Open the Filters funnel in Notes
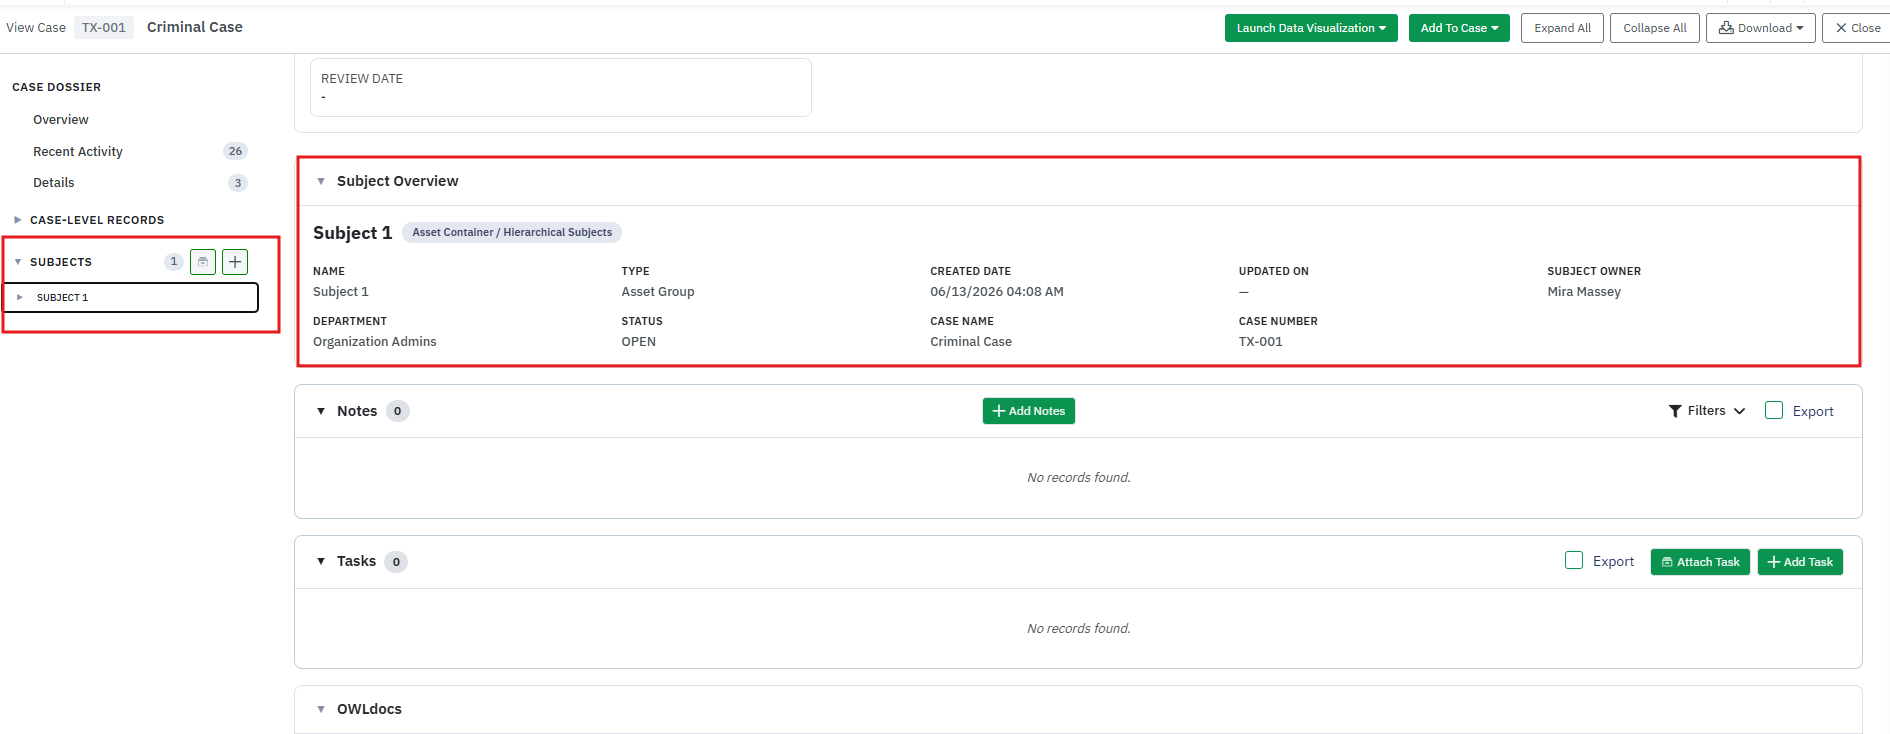This screenshot has height=734, width=1890. pos(1675,411)
